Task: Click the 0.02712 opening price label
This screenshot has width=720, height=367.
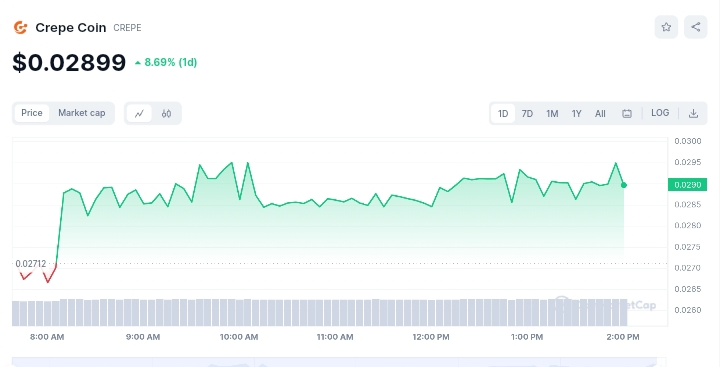Action: point(31,264)
